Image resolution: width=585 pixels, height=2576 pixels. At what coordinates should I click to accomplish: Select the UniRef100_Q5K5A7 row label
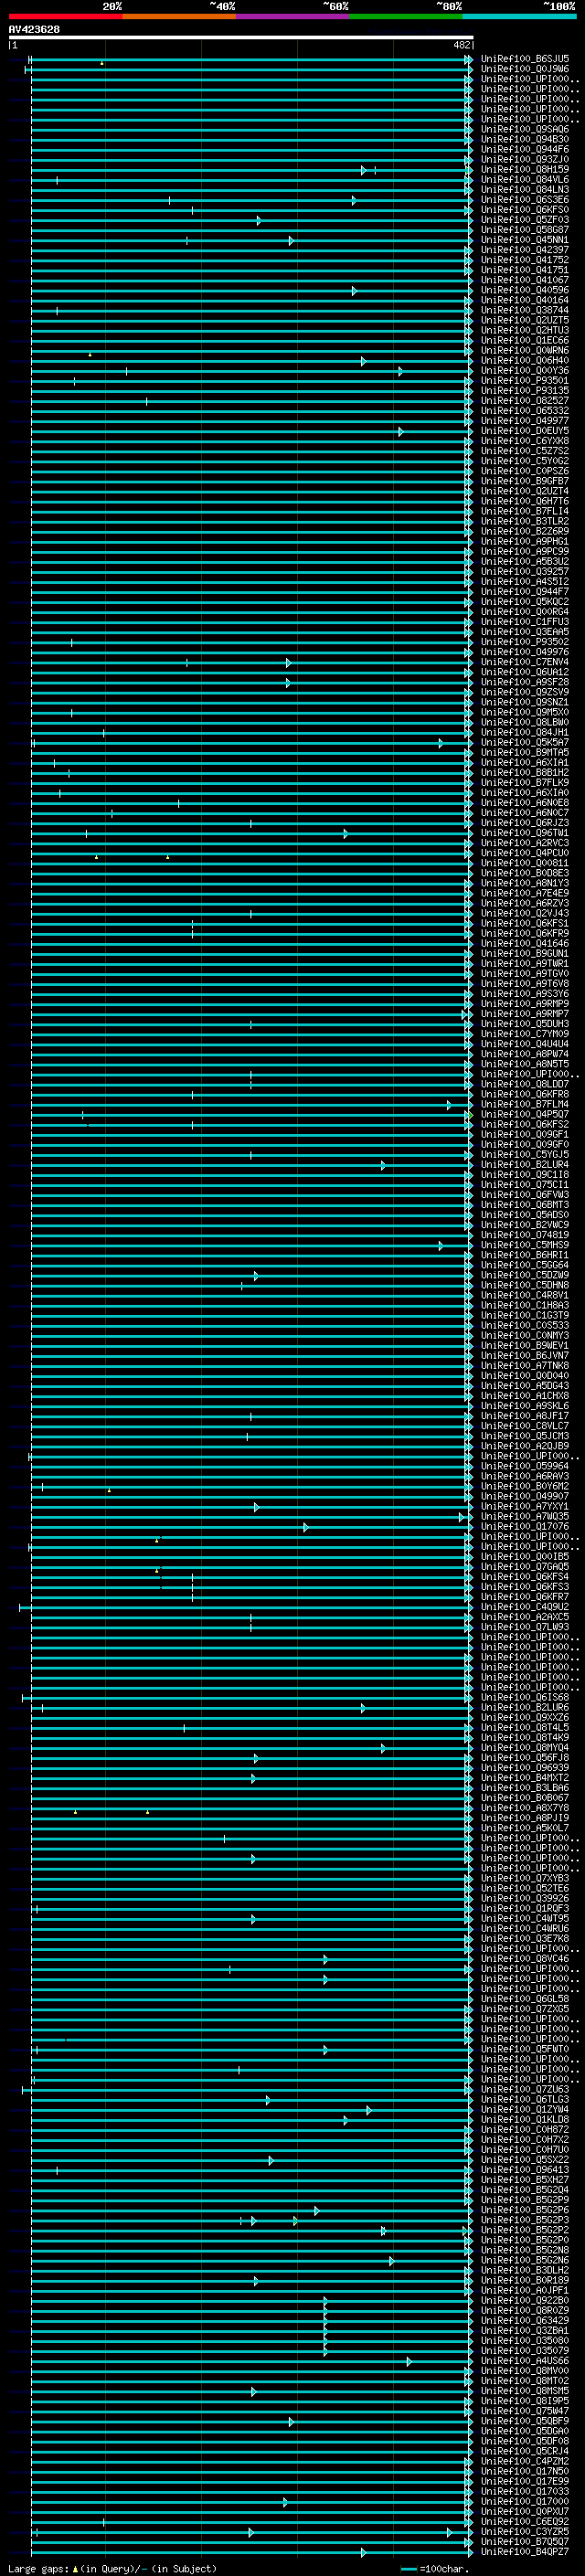(x=525, y=742)
